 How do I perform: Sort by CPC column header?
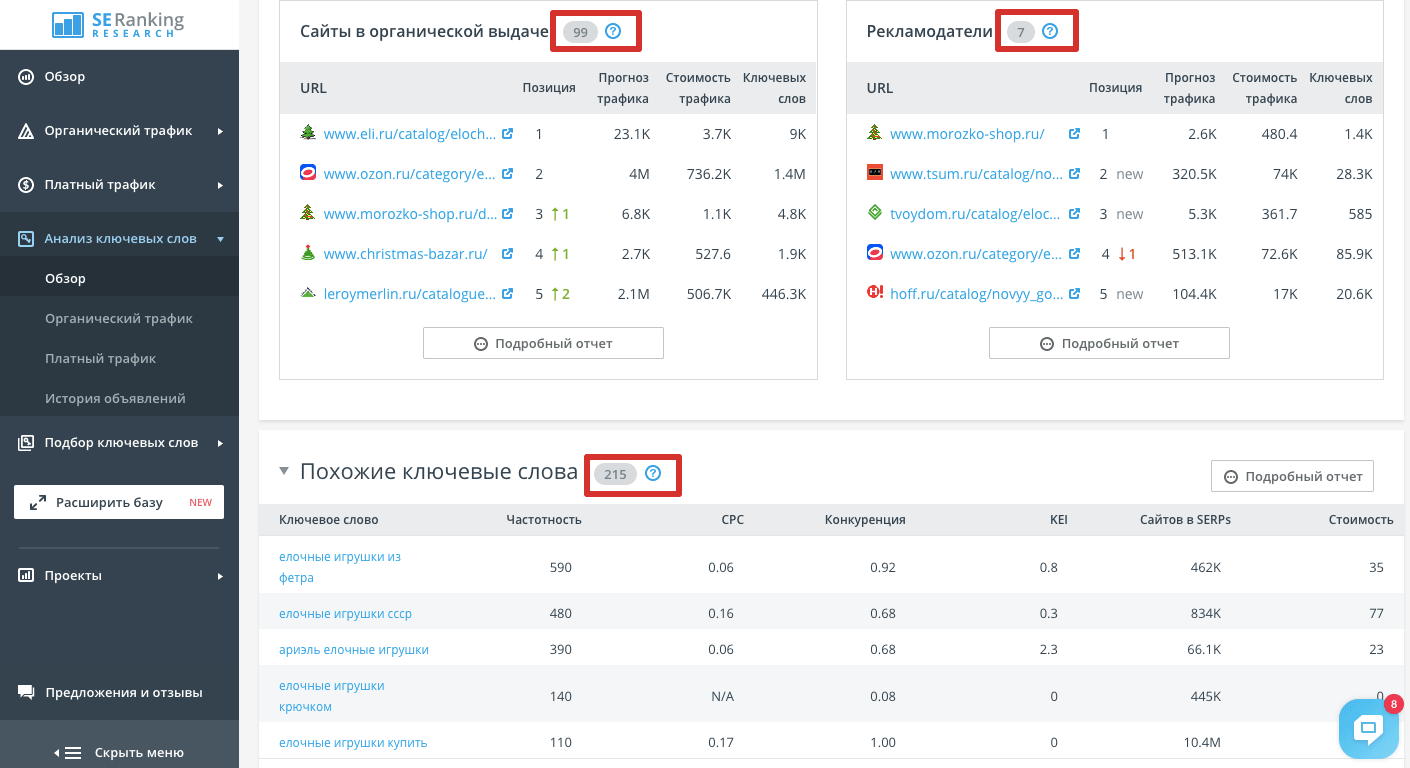[x=732, y=520]
